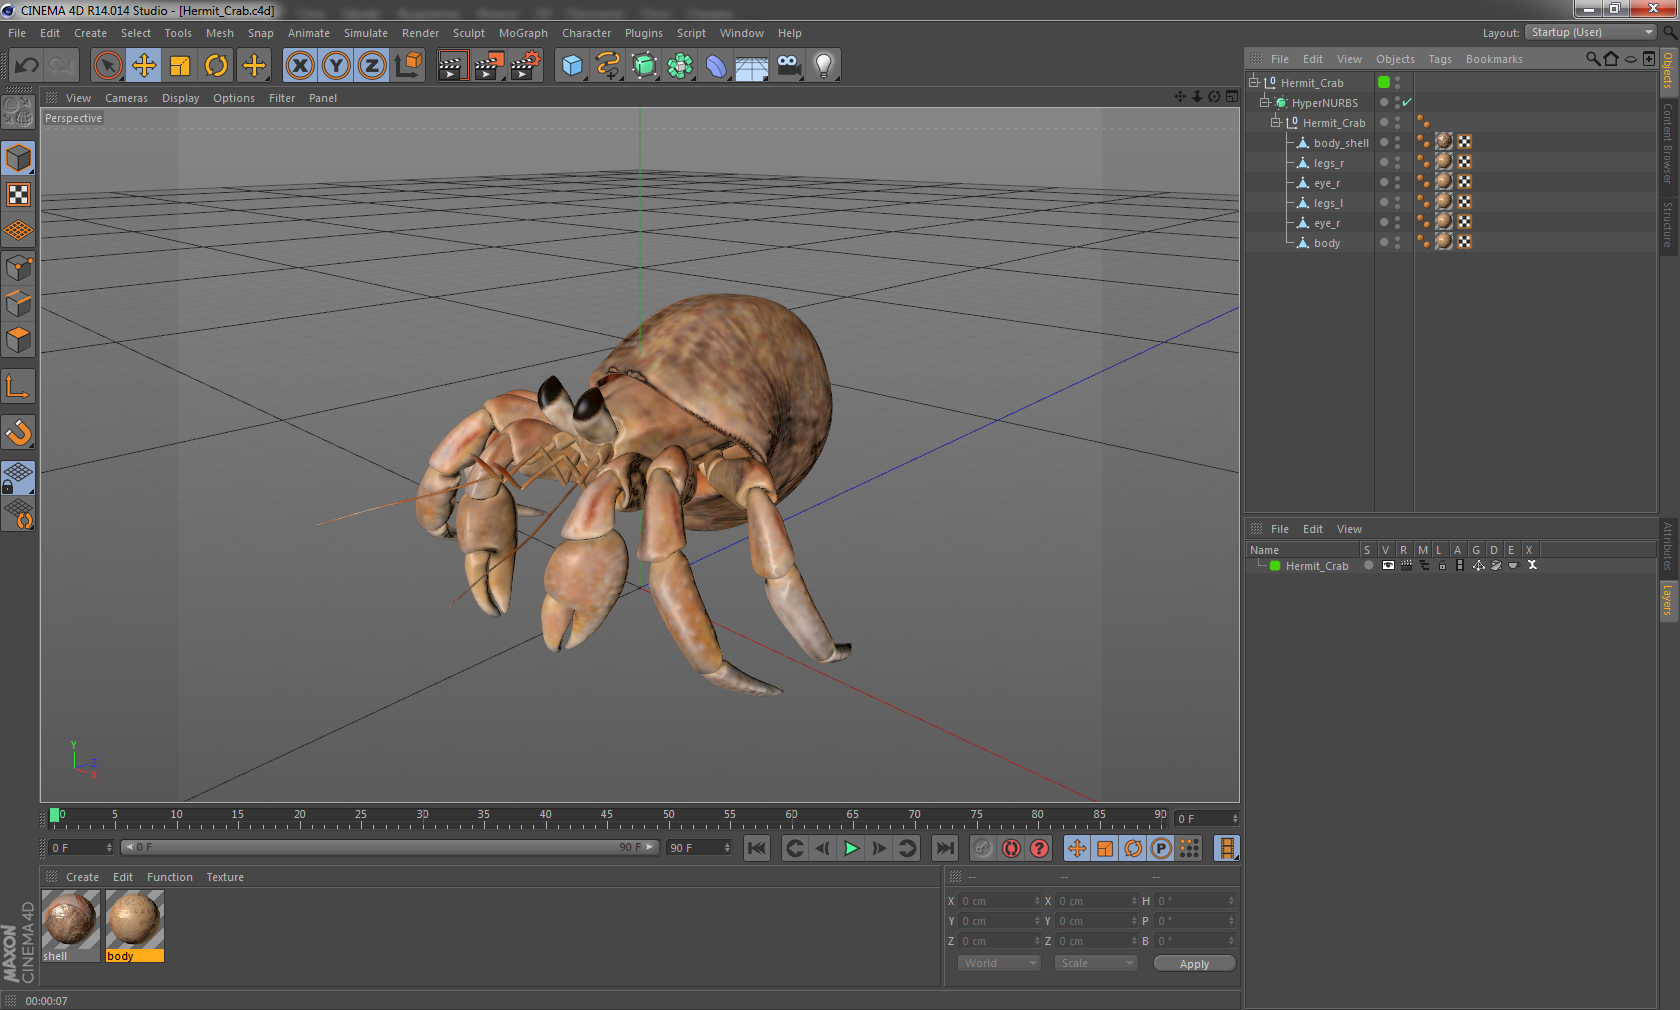The image size is (1680, 1010).
Task: Switch to Model mode in left toolbar
Action: (x=18, y=158)
